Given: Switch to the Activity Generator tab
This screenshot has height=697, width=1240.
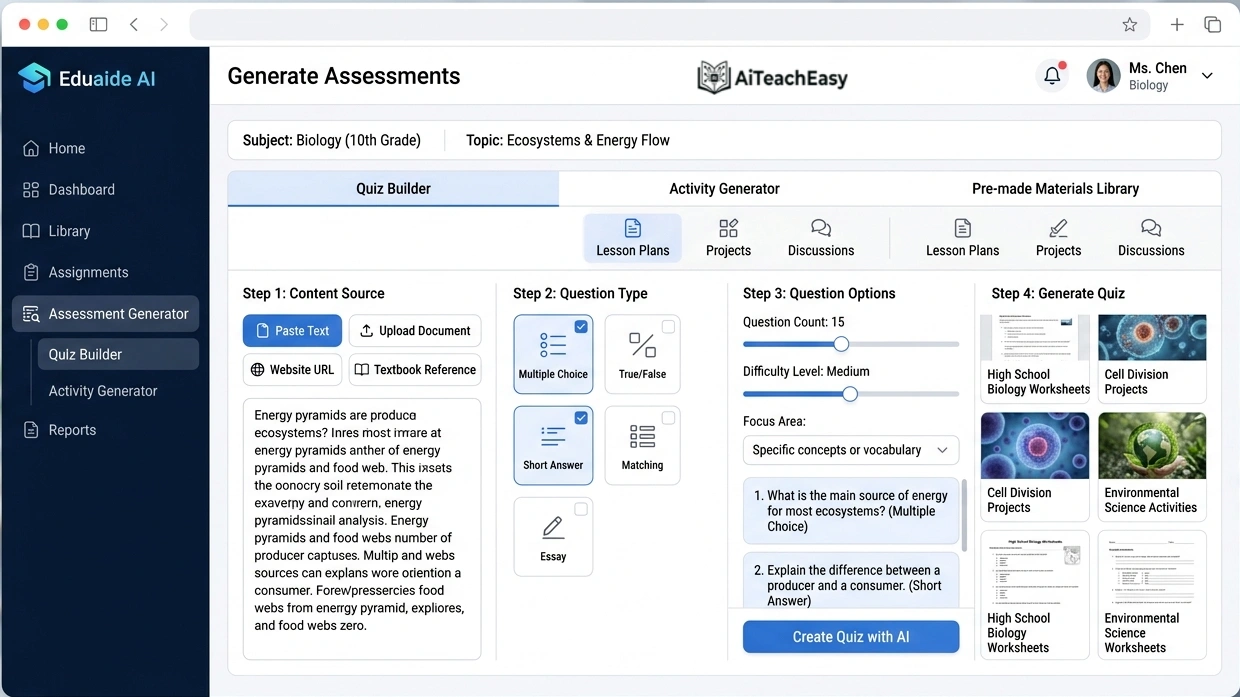Looking at the screenshot, I should tap(723, 188).
